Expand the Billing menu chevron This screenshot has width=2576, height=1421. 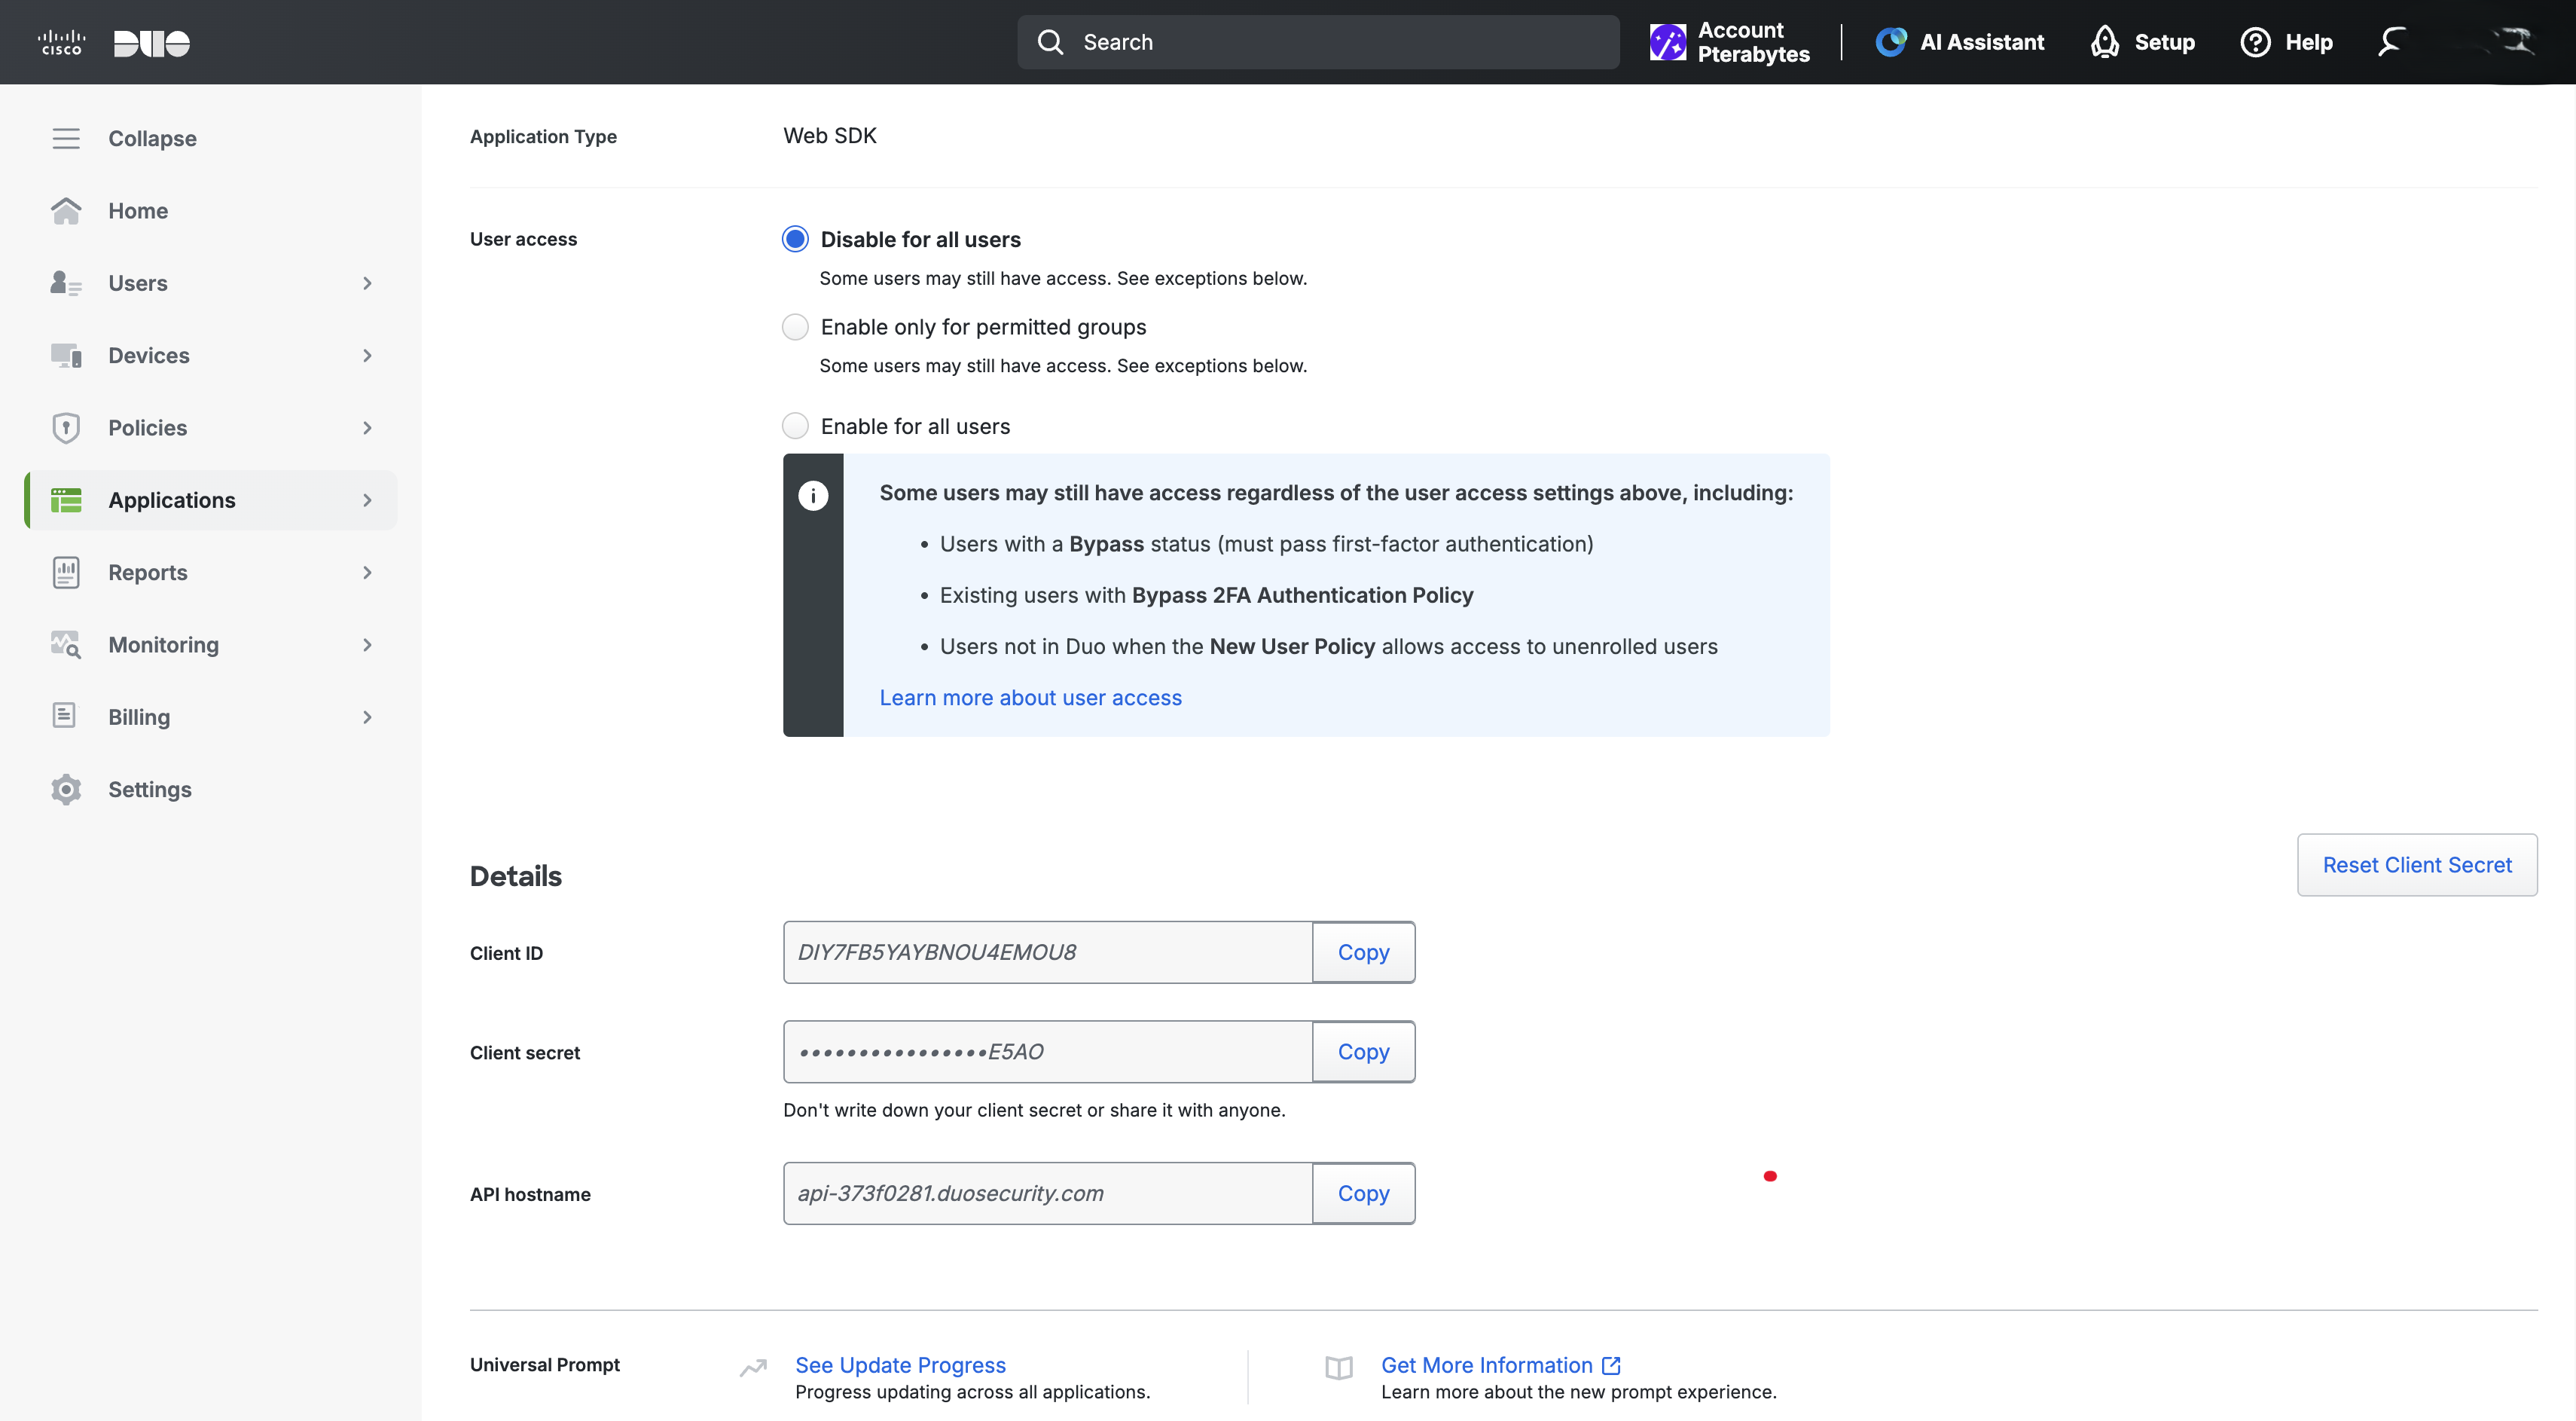click(x=367, y=717)
